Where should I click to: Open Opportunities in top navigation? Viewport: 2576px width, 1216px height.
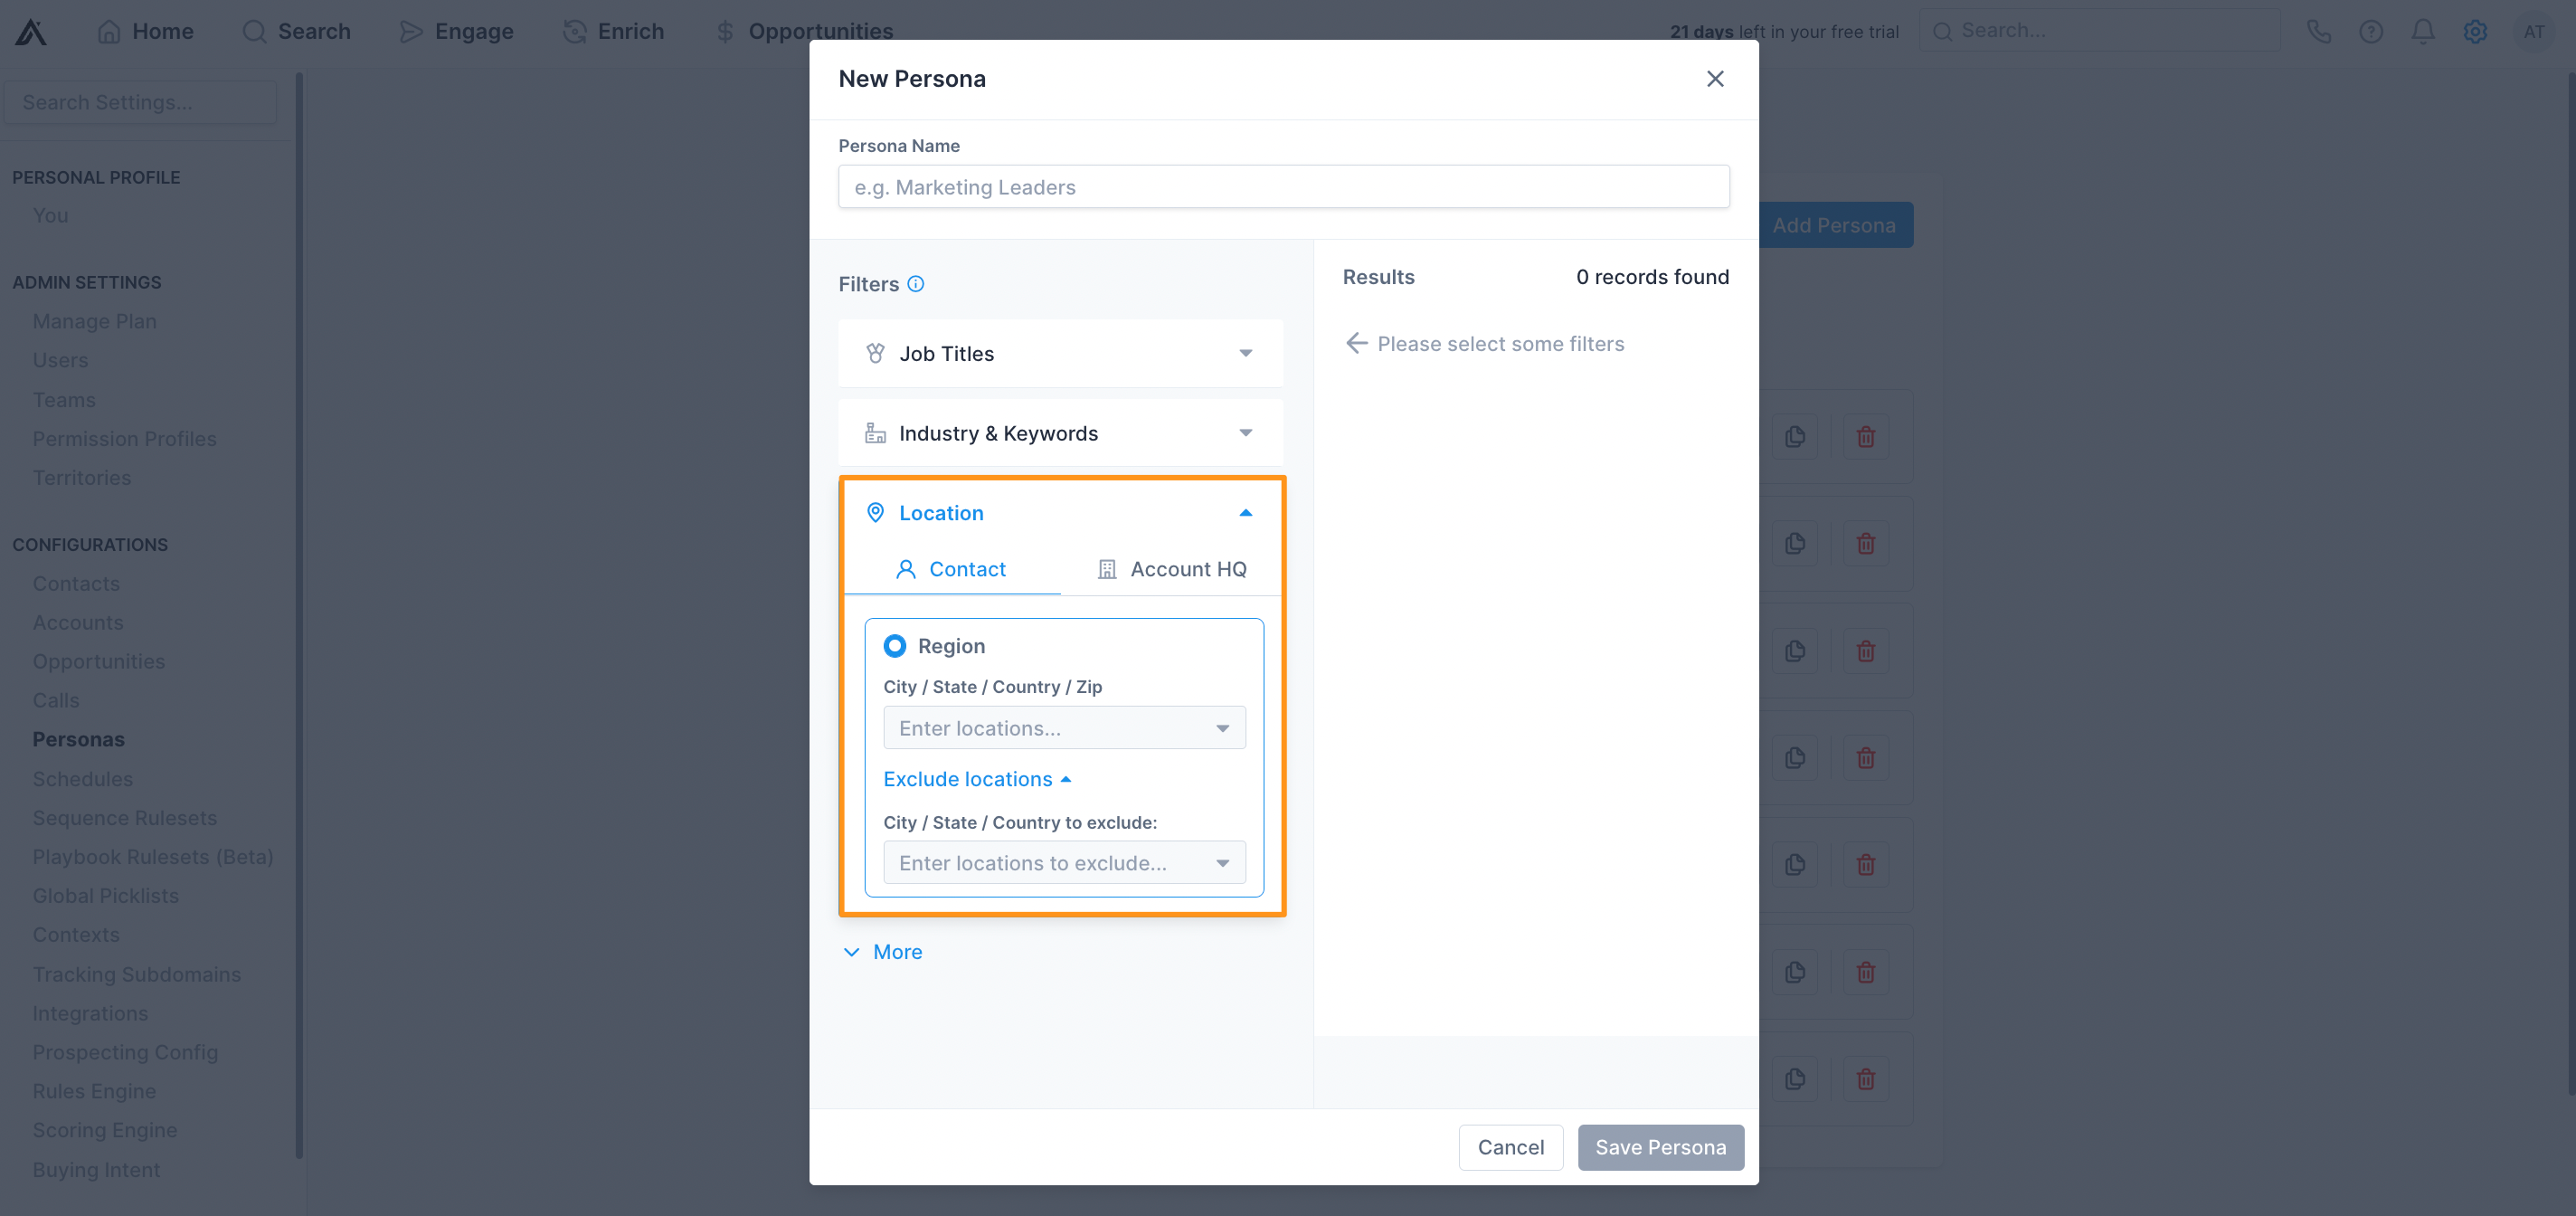804,32
